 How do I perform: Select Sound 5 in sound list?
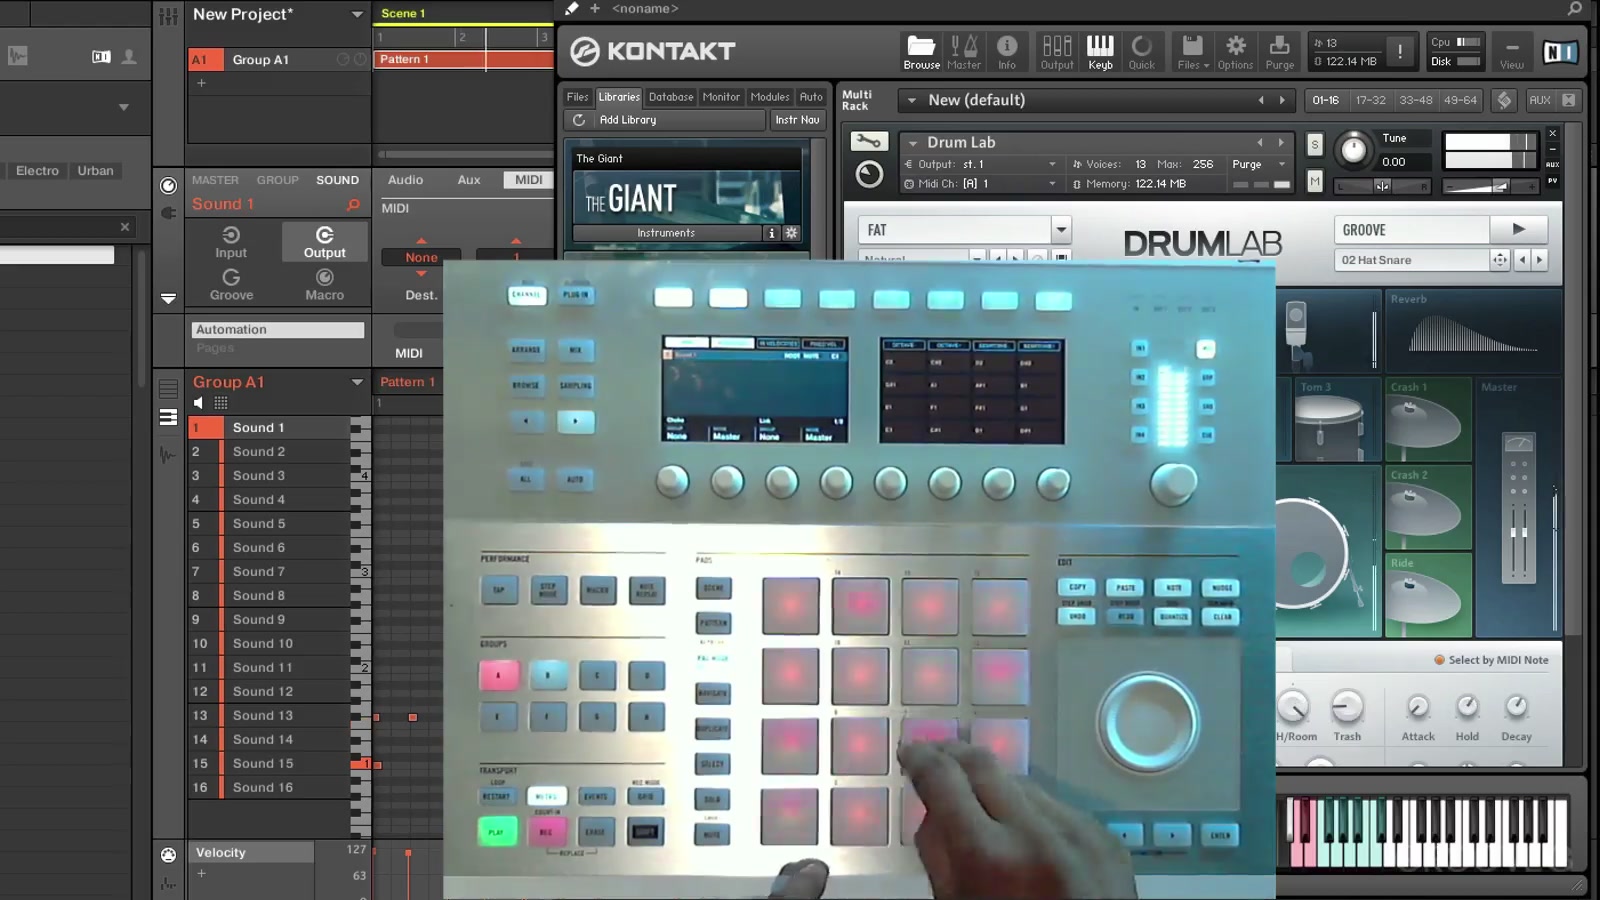point(269,523)
